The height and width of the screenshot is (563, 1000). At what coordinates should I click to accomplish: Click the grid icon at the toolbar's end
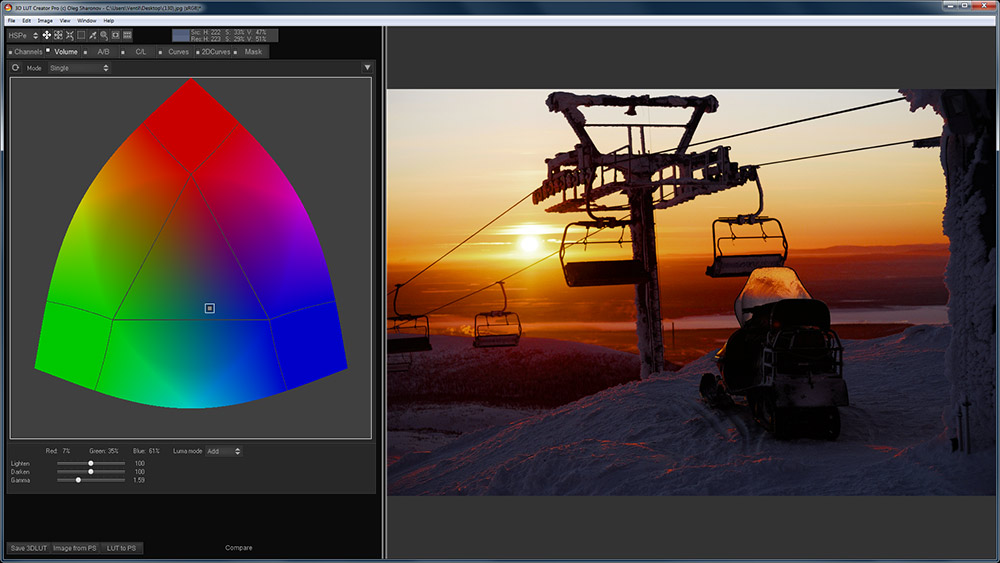point(128,35)
